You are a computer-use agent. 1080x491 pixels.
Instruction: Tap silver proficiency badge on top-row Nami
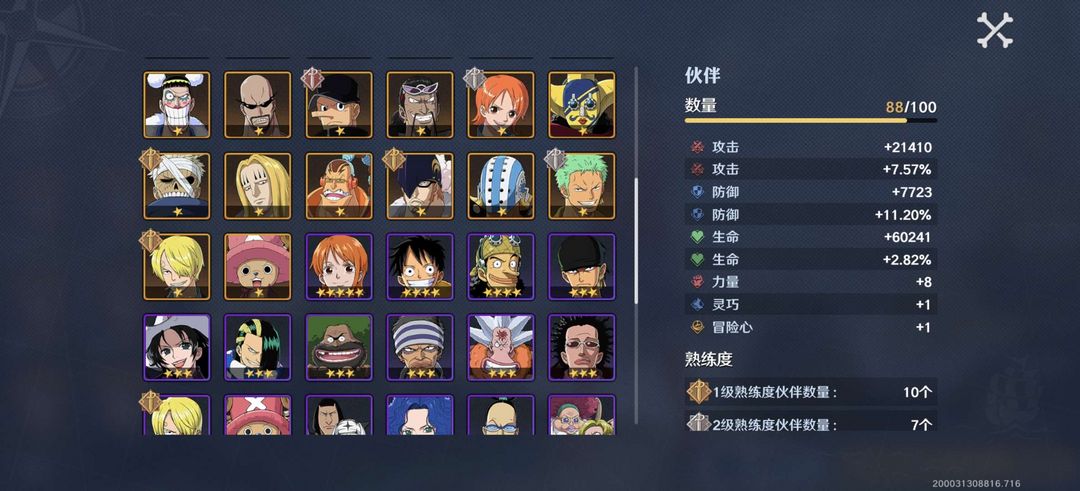point(475,79)
